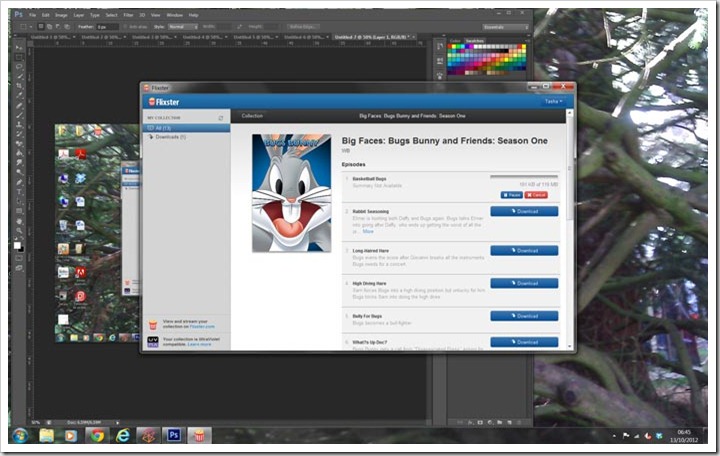The height and width of the screenshot is (456, 720).
Task: Choose the Add to selection mode button
Action: point(50,27)
